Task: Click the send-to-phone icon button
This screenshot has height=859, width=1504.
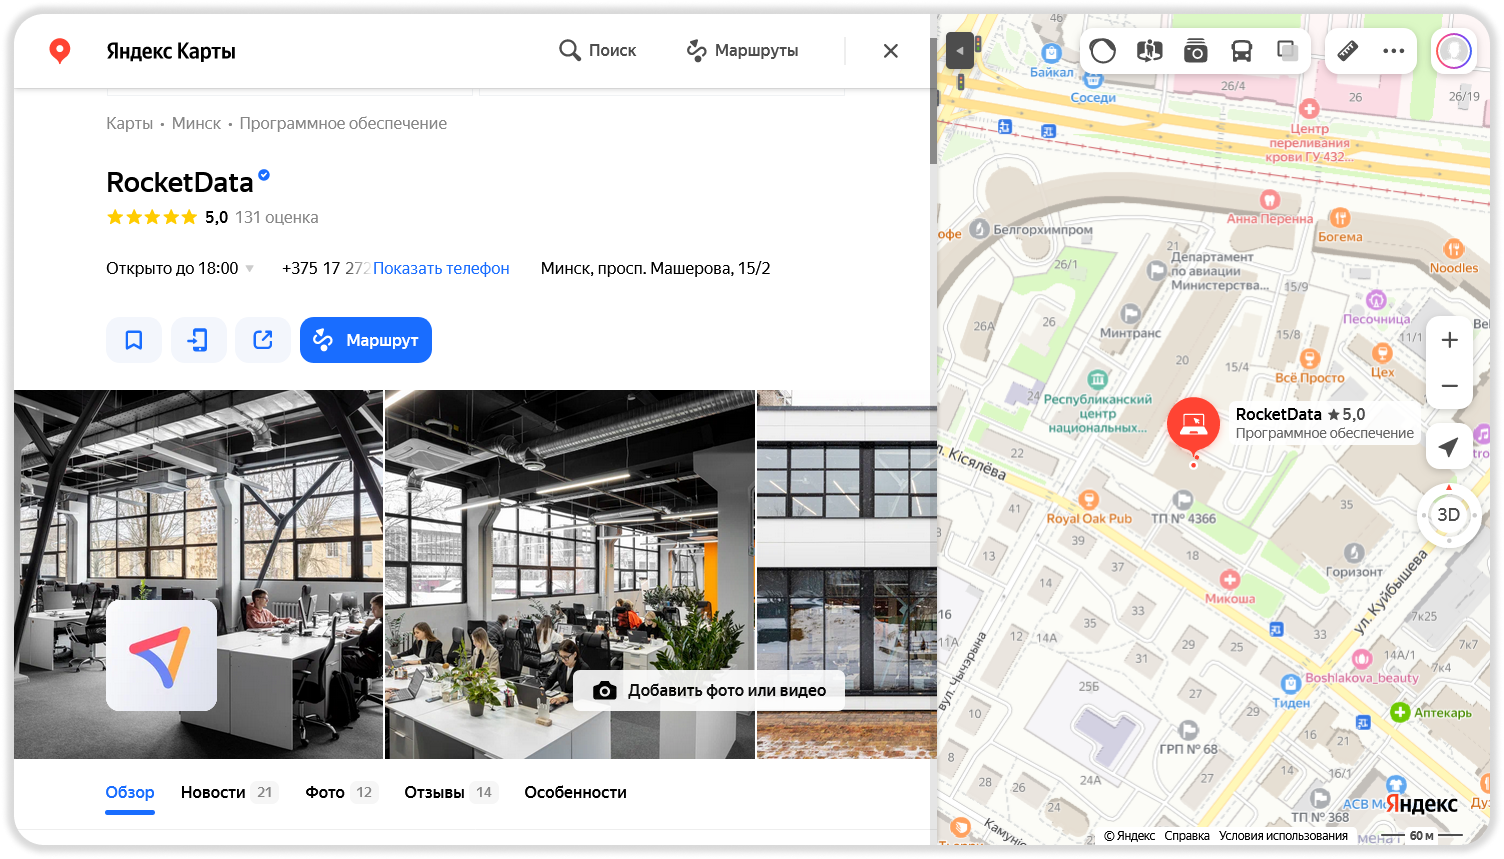Action: point(198,340)
